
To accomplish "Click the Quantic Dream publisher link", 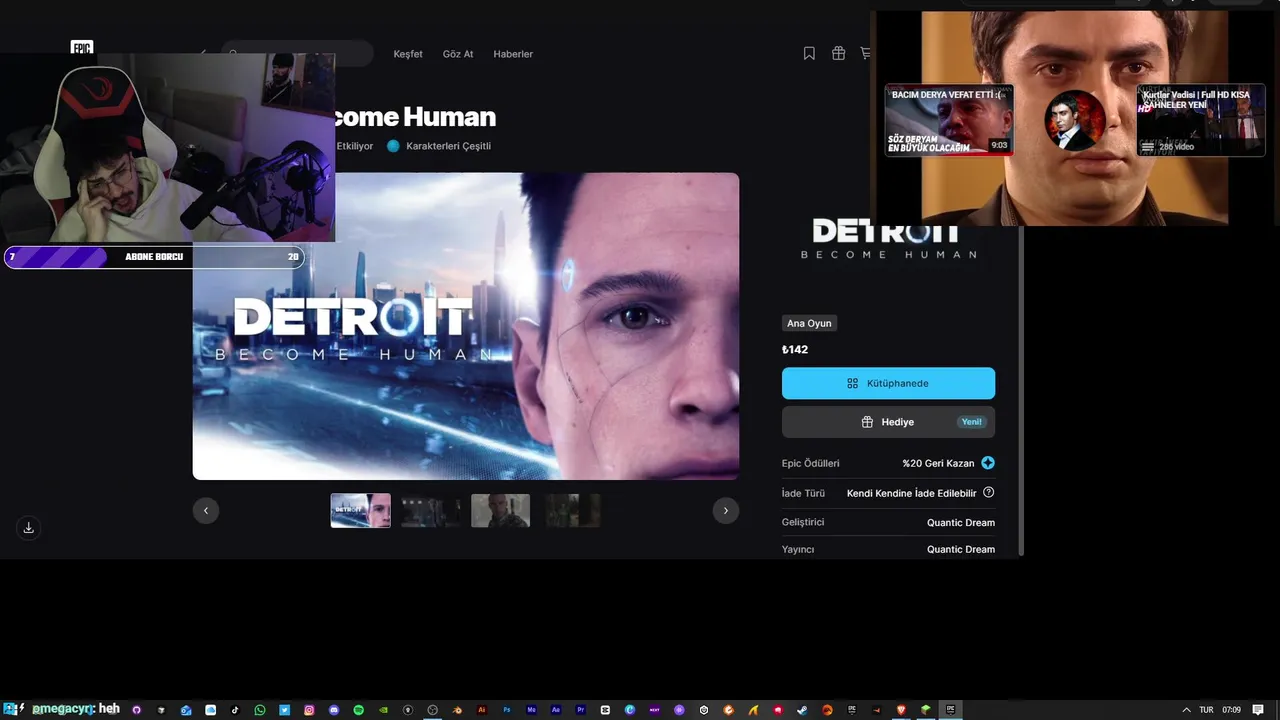I will [960, 549].
